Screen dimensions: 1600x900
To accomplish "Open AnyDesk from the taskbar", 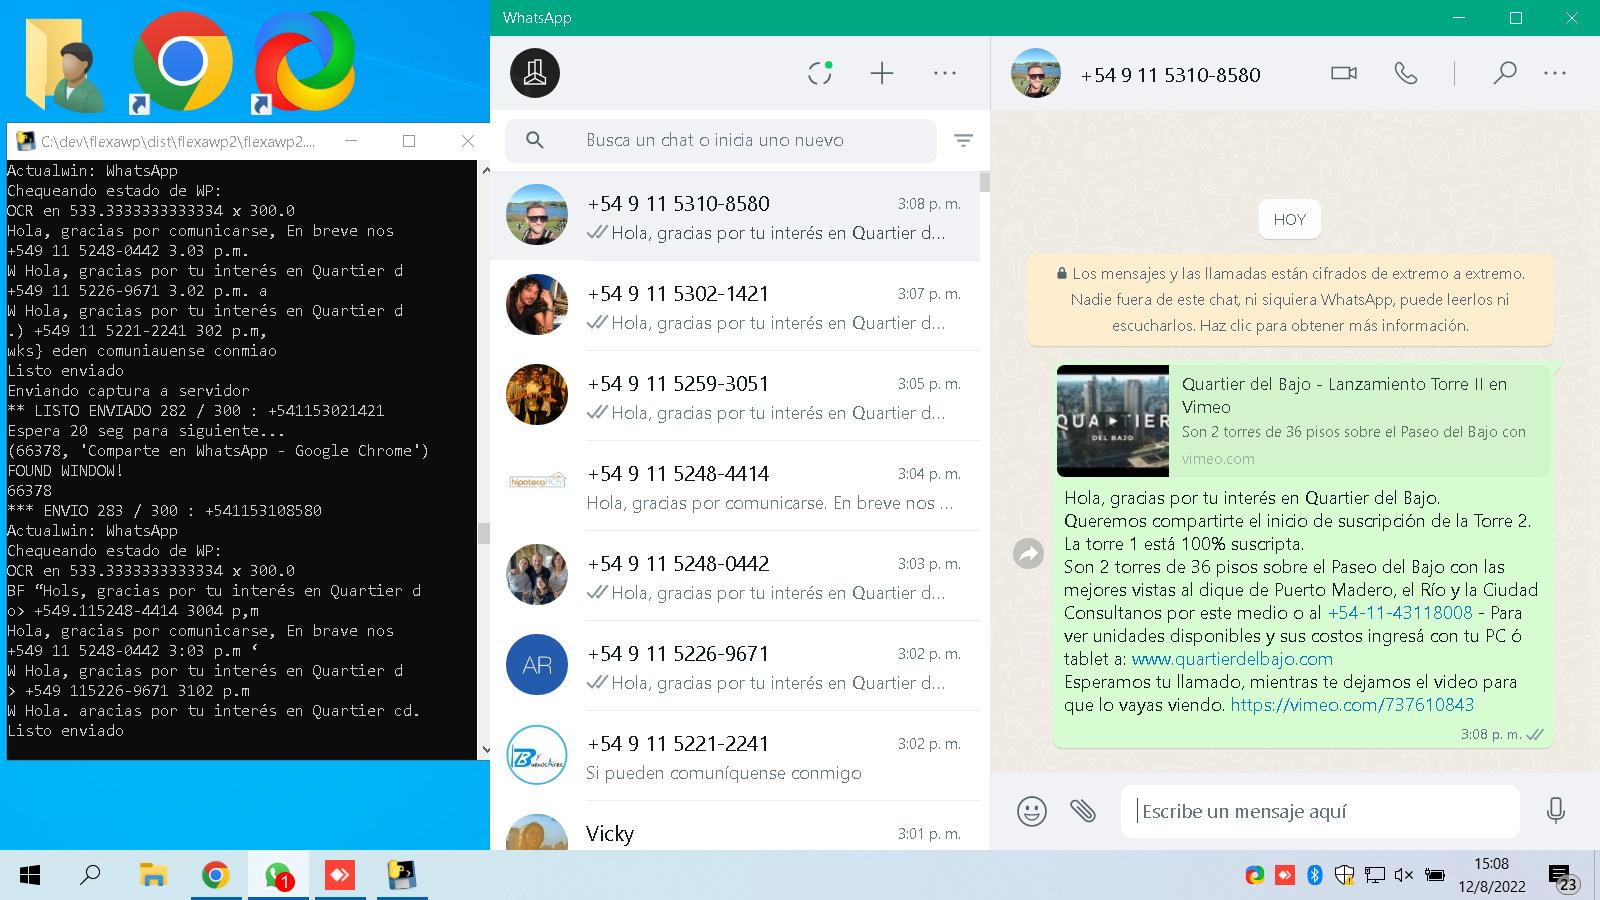I will (x=340, y=876).
